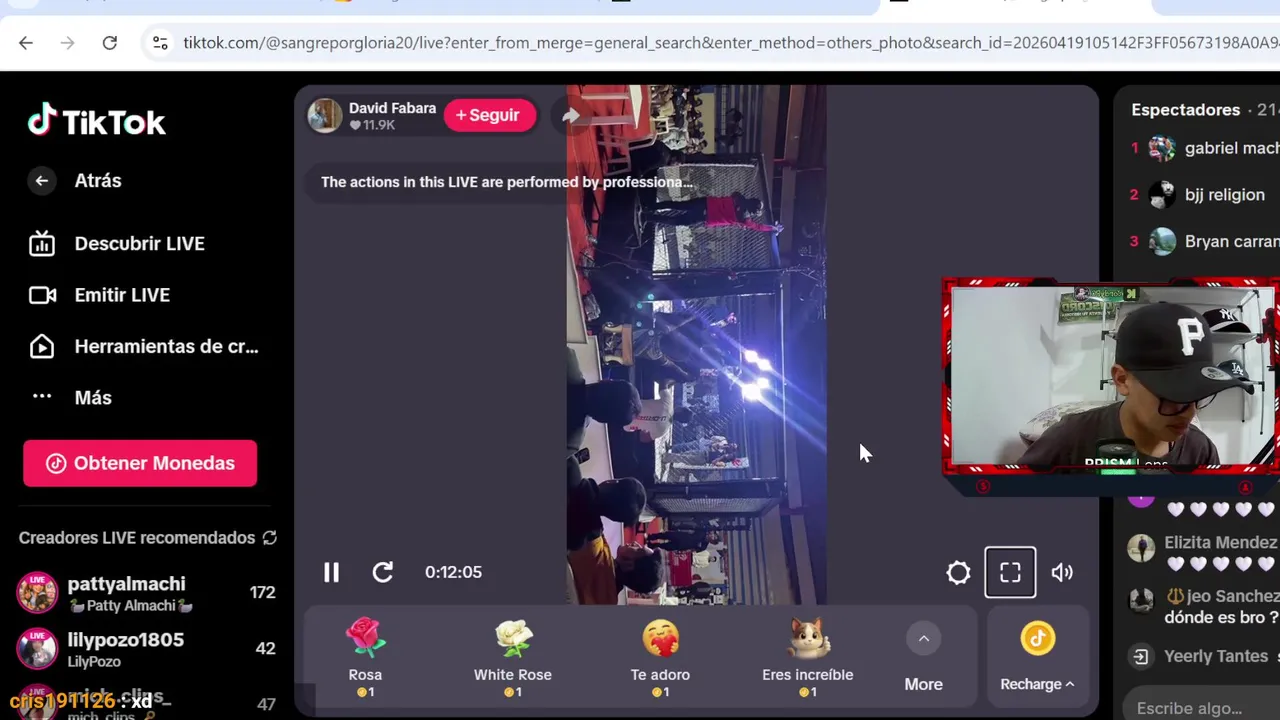1280x720 pixels.
Task: Open gabriel machi viewer entry
Action: tap(1204, 148)
